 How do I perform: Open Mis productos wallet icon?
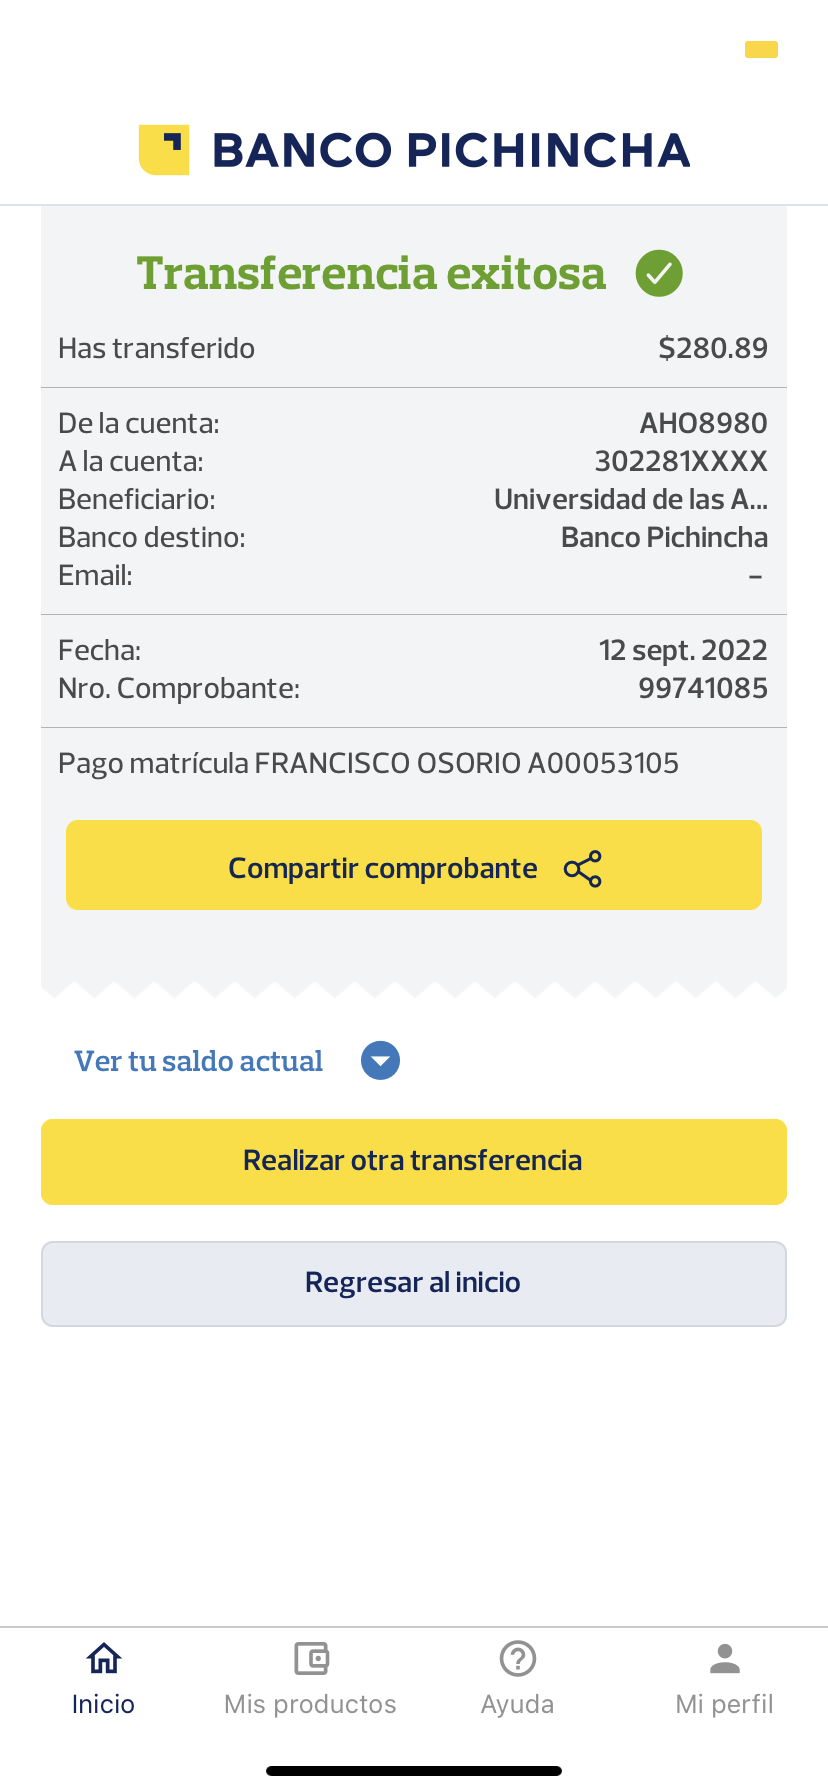[x=311, y=1658]
